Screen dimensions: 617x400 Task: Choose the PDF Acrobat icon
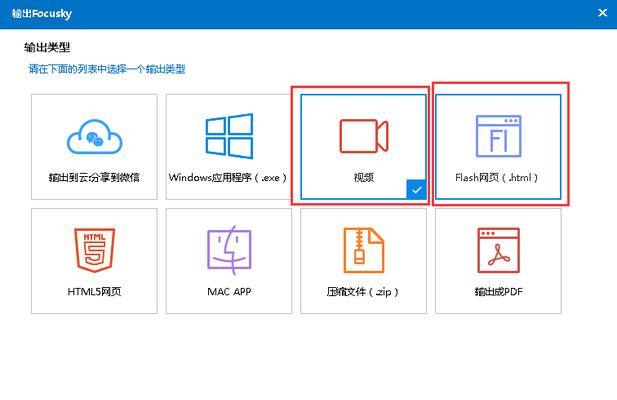pyautogui.click(x=499, y=250)
